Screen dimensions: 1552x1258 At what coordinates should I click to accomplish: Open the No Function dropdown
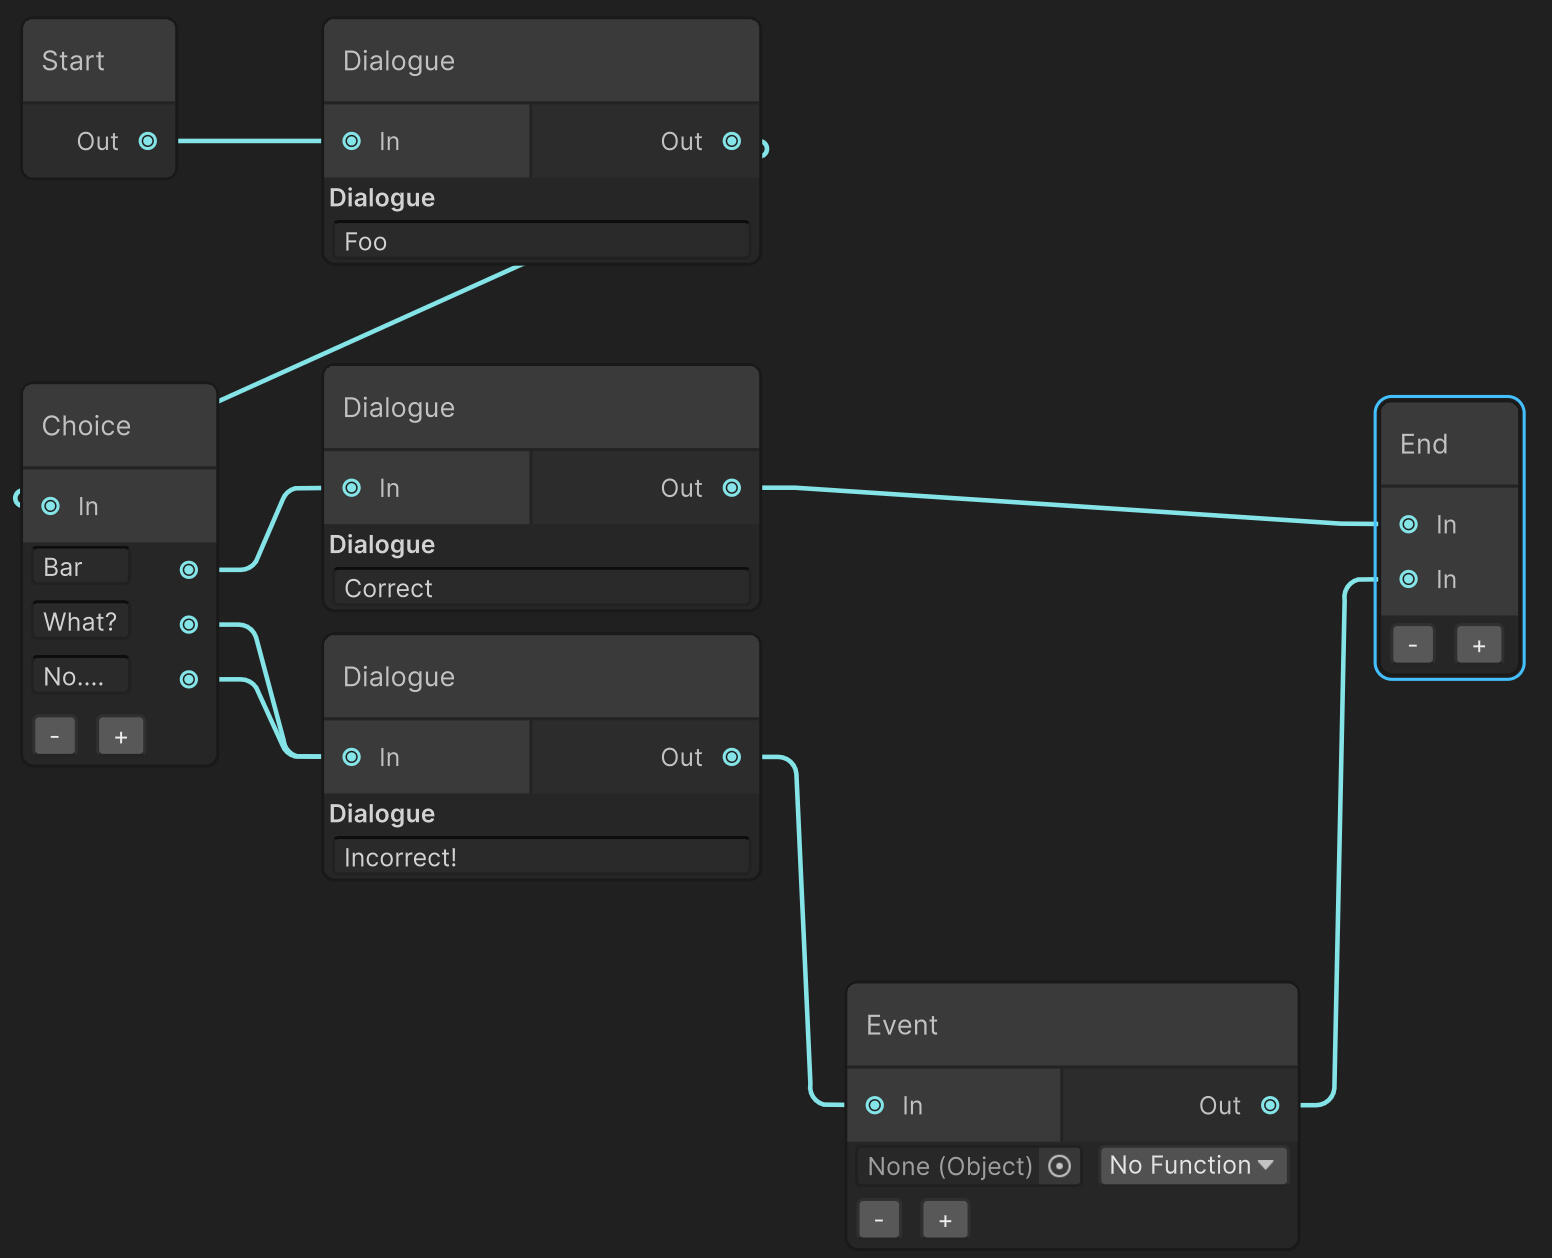click(1193, 1165)
